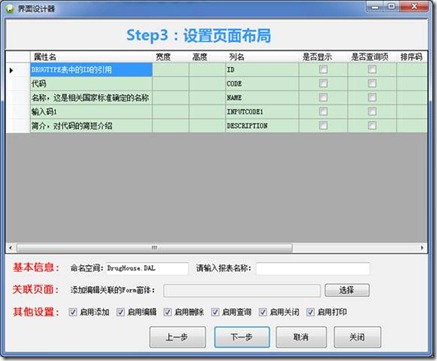Uncheck the 启用添加 option

coord(73,312)
